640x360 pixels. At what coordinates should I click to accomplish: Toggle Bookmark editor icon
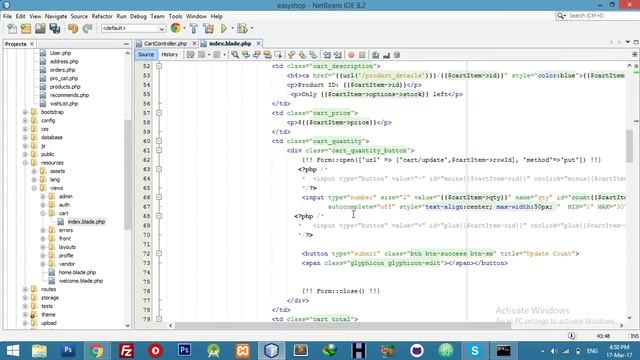point(313,55)
